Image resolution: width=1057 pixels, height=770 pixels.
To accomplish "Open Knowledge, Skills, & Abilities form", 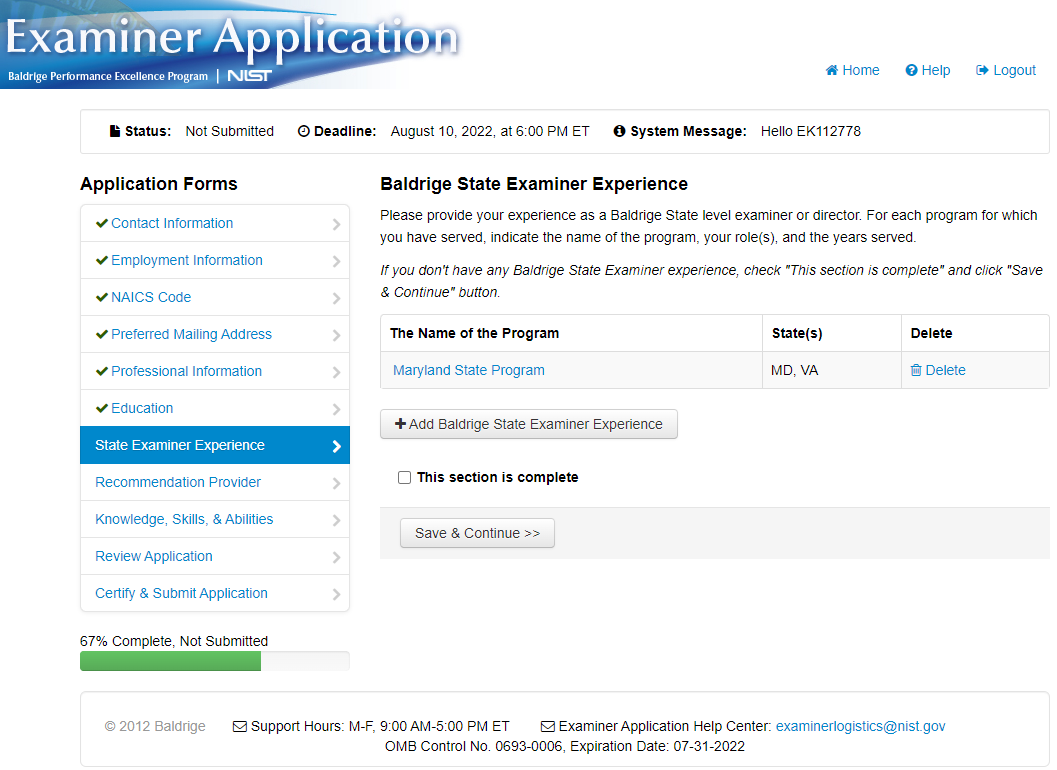I will click(x=214, y=519).
